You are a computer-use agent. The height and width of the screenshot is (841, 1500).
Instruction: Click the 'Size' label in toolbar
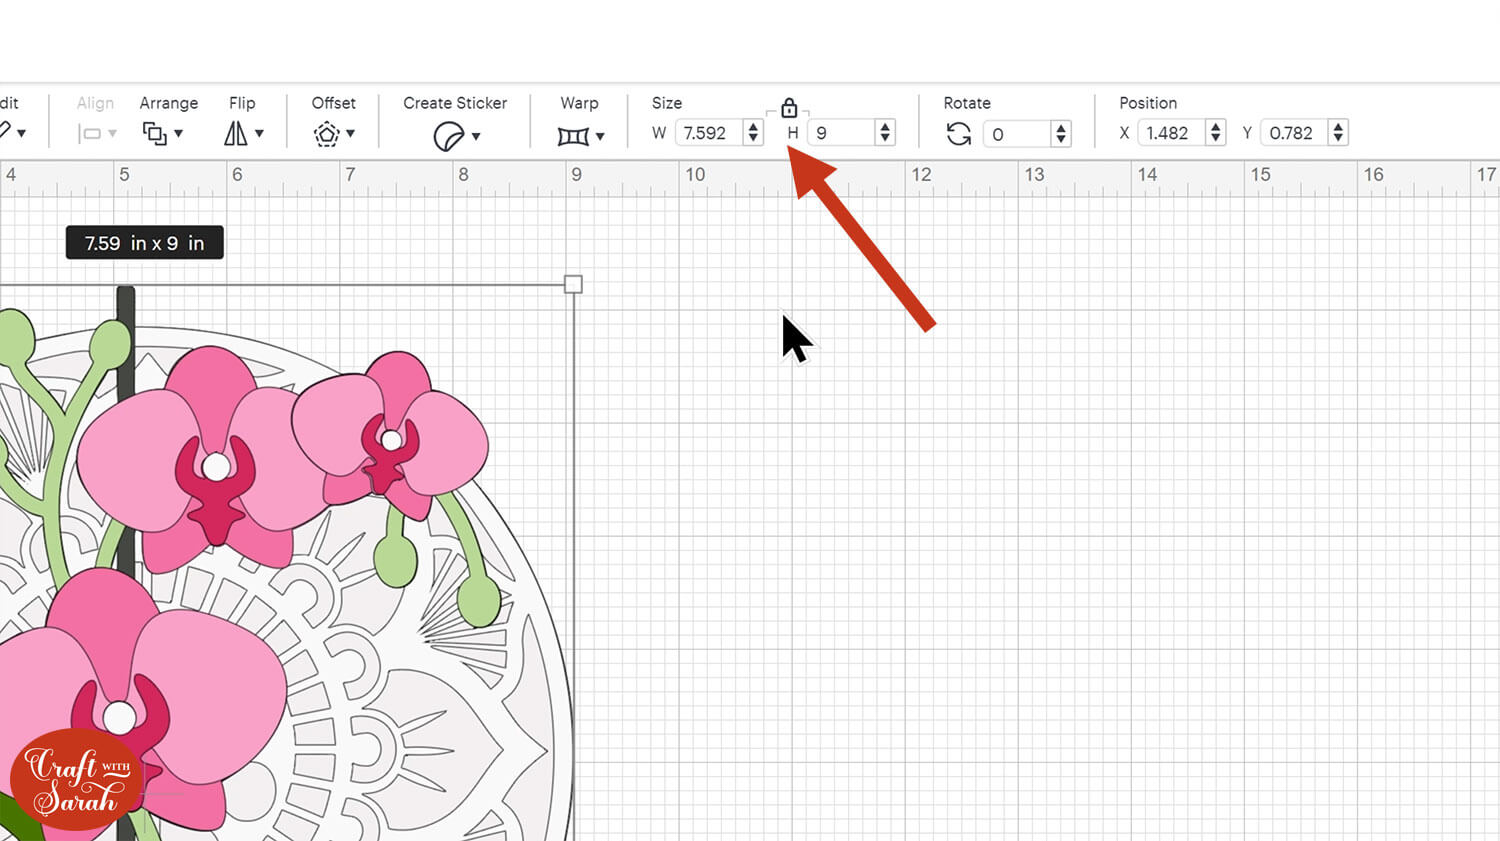tap(667, 103)
